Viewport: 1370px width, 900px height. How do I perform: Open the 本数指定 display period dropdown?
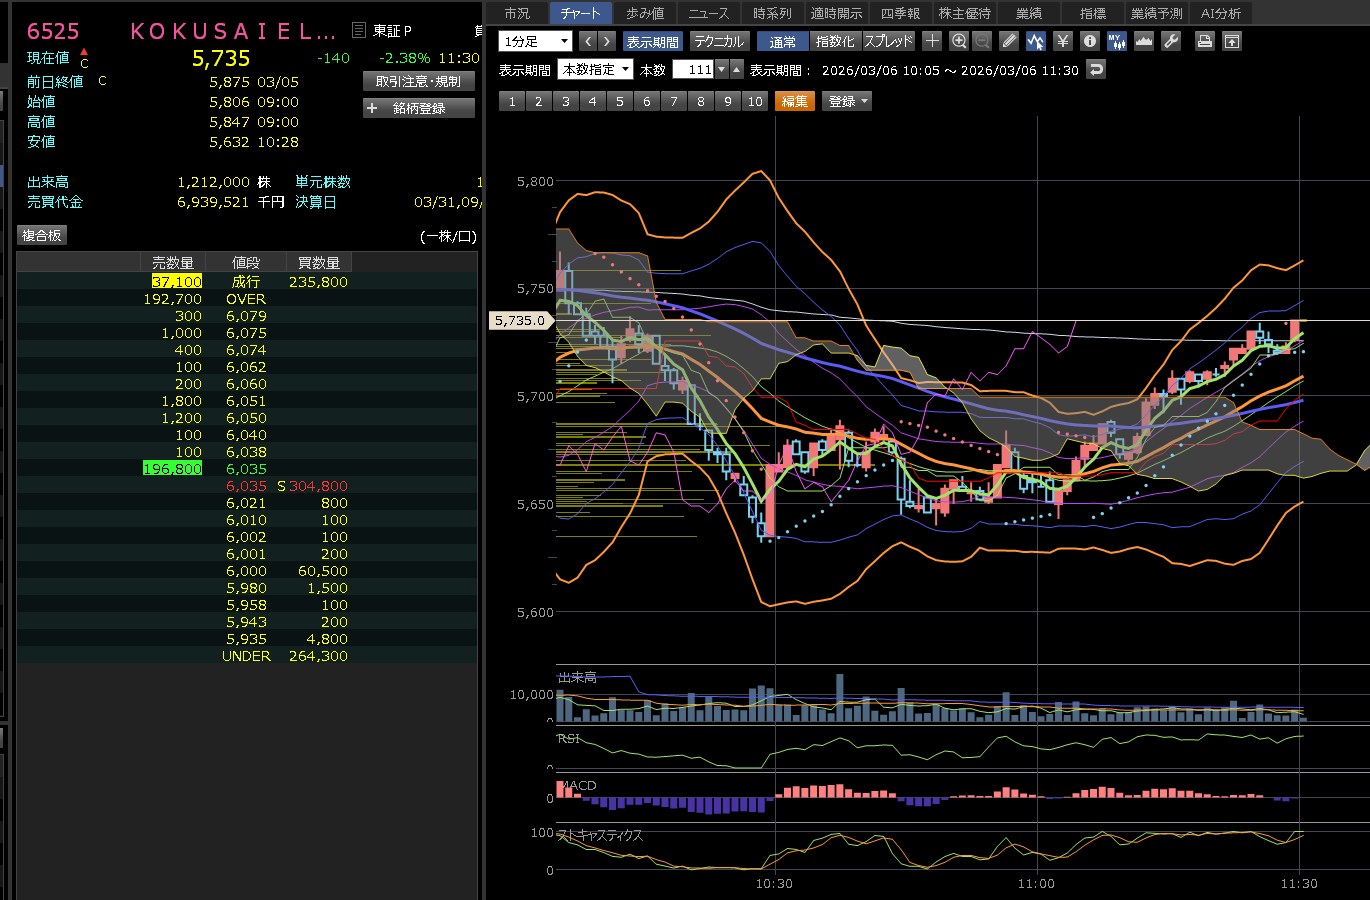(x=596, y=70)
